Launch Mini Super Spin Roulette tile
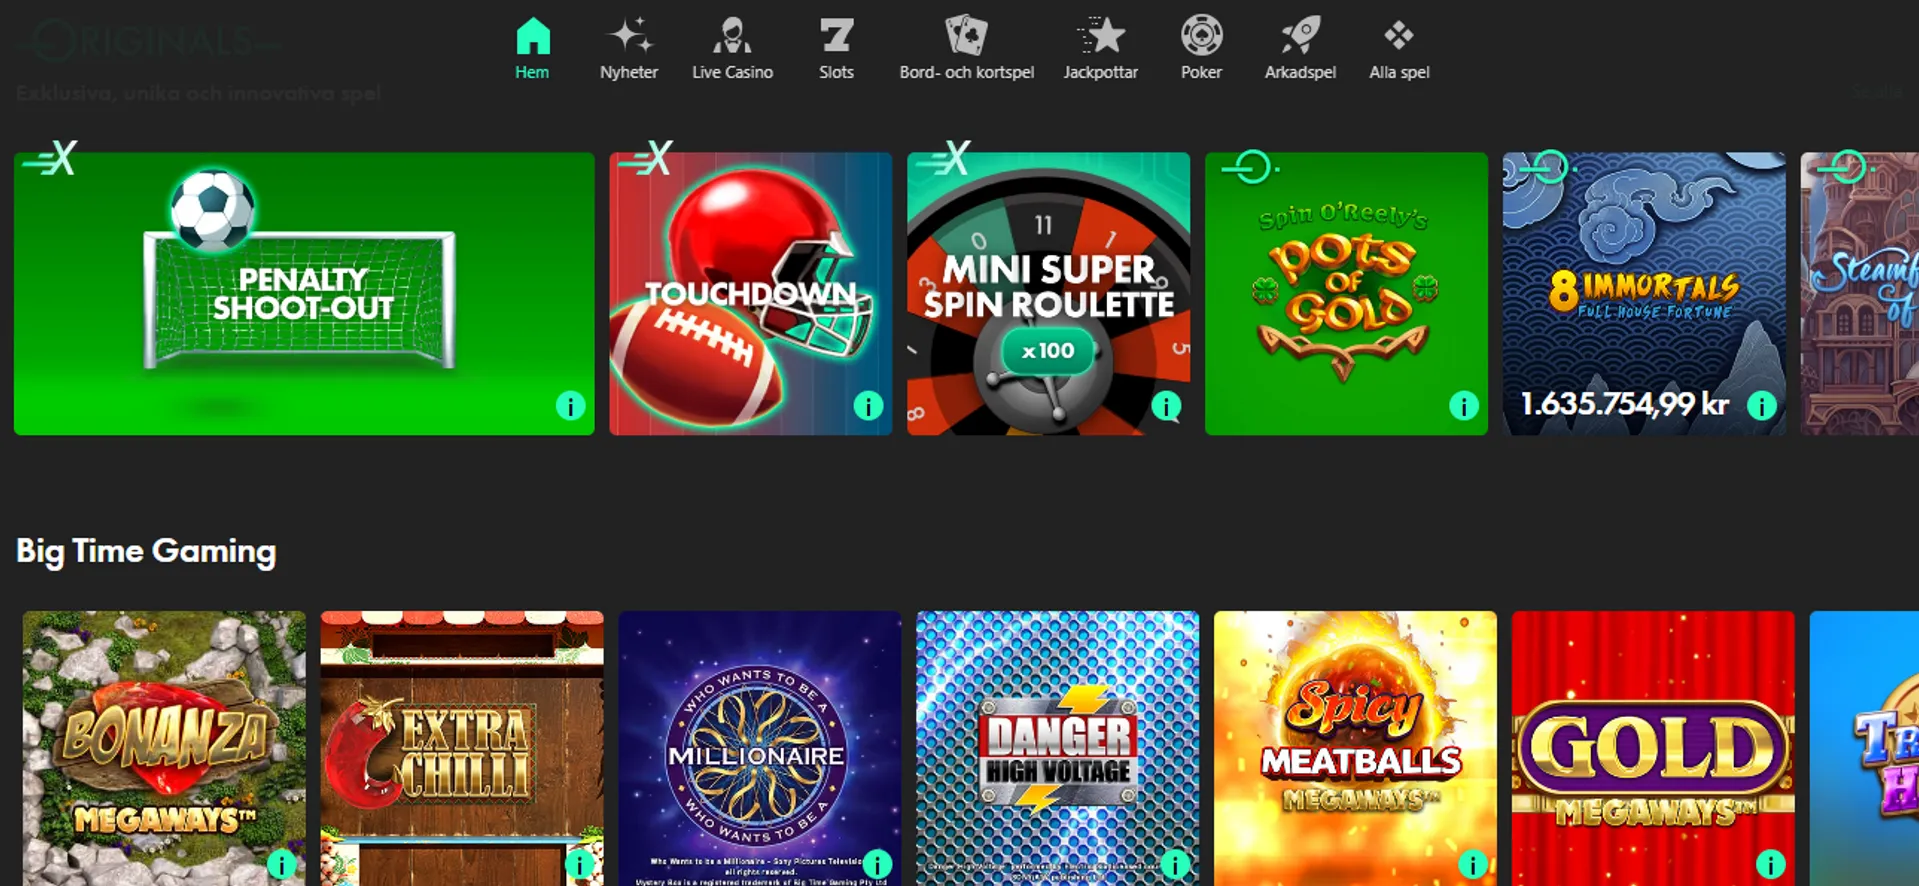The image size is (1919, 886). click(1048, 294)
